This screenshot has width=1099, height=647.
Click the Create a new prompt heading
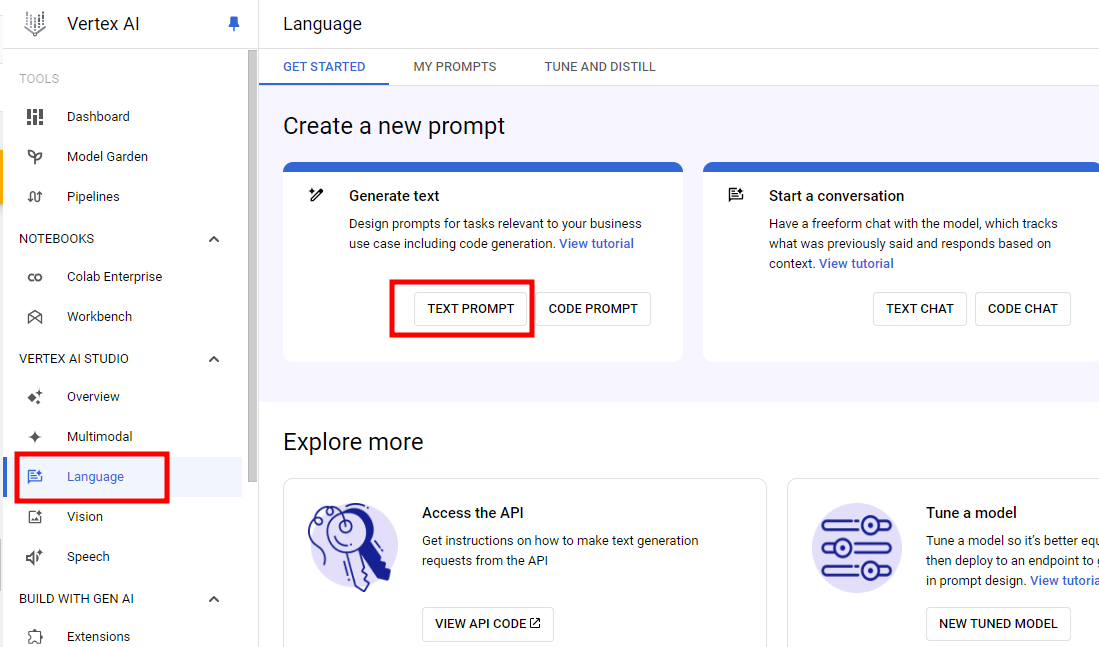point(394,126)
